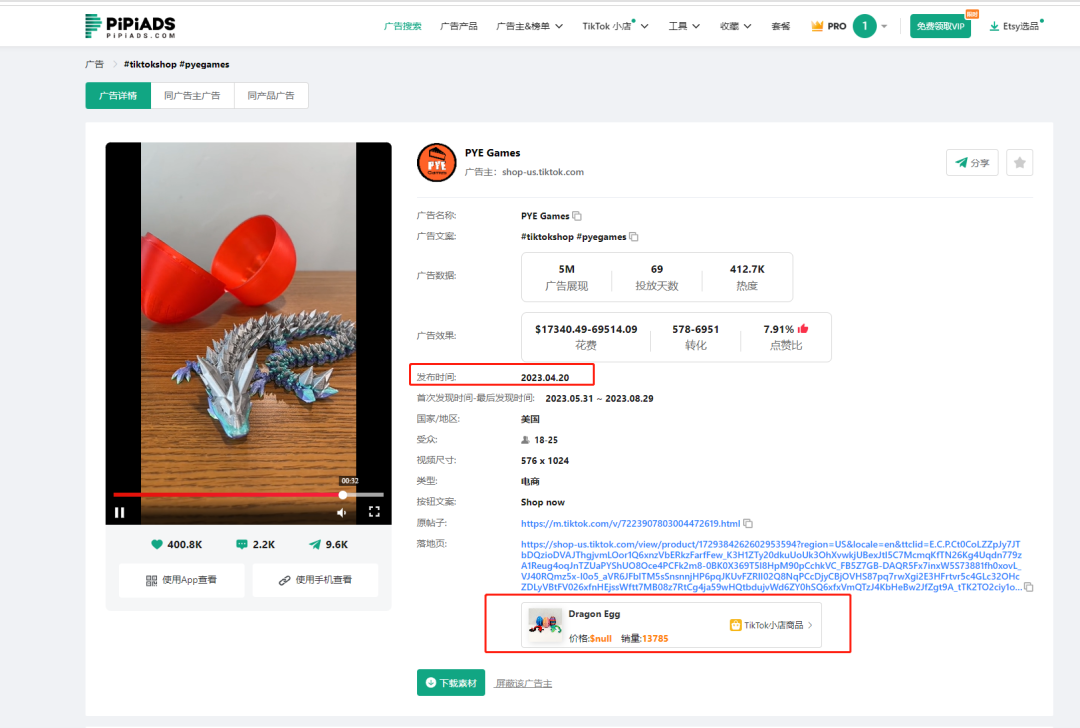Copy the landing page URL
This screenshot has width=1080, height=728.
click(x=1028, y=587)
